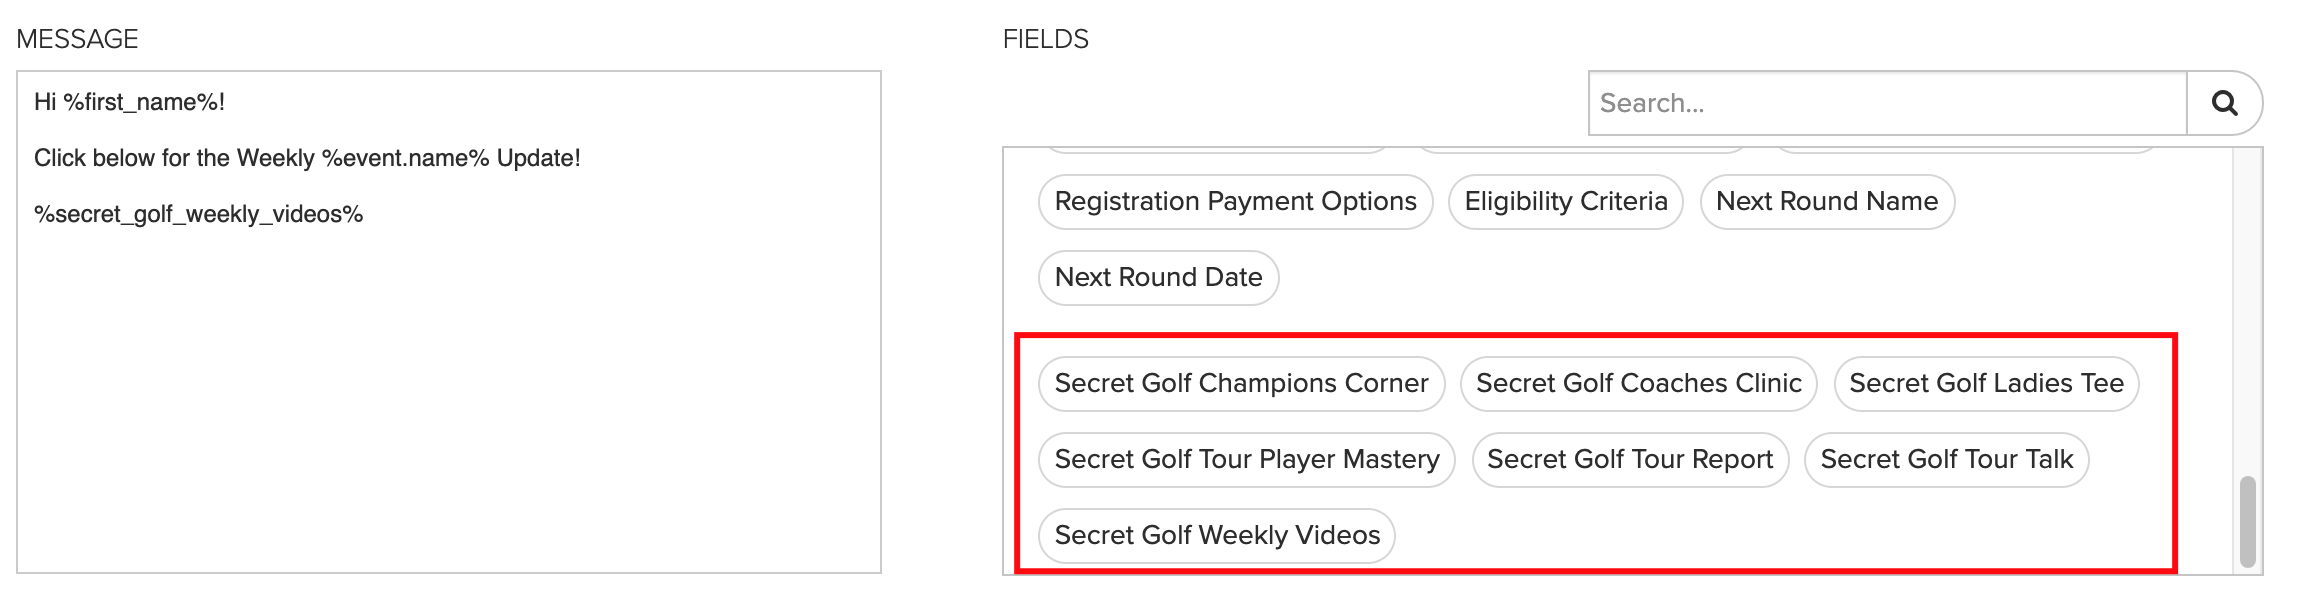2298x606 pixels.
Task: Insert the Secret Golf Tour Talk field
Action: [1946, 460]
